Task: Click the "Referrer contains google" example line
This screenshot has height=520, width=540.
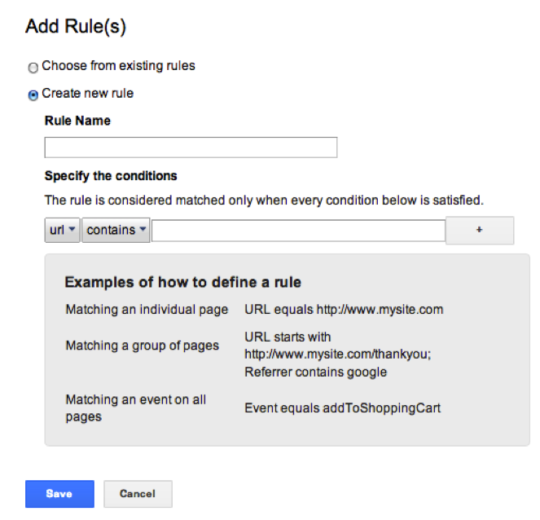Action: click(x=315, y=372)
